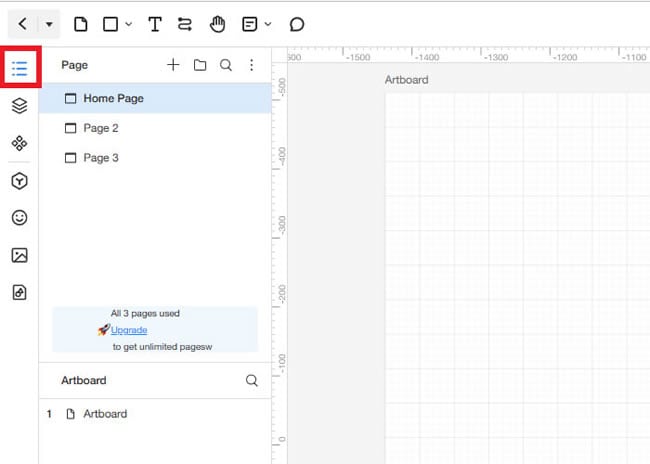Image resolution: width=650 pixels, height=464 pixels.
Task: Open the Layers panel icon
Action: click(19, 106)
